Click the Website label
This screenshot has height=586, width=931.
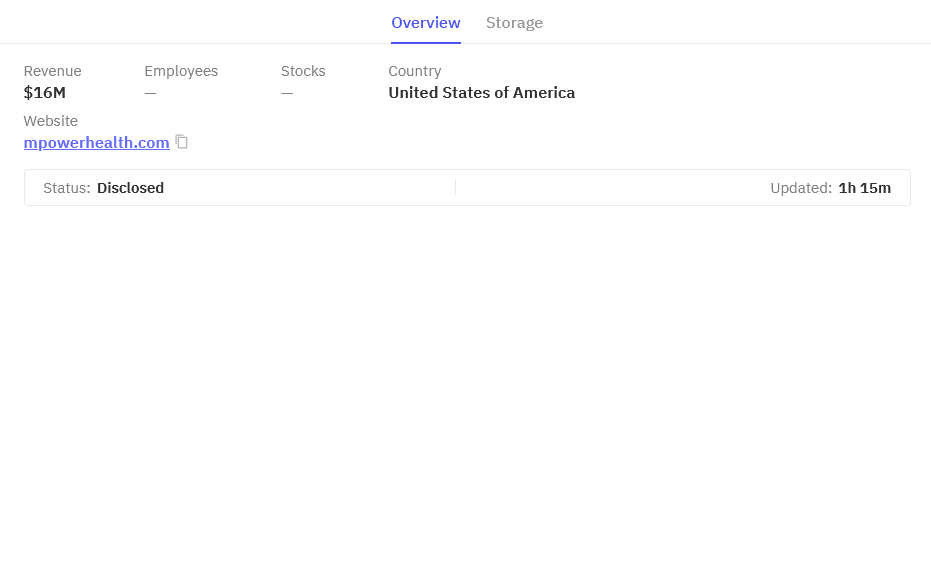(51, 121)
